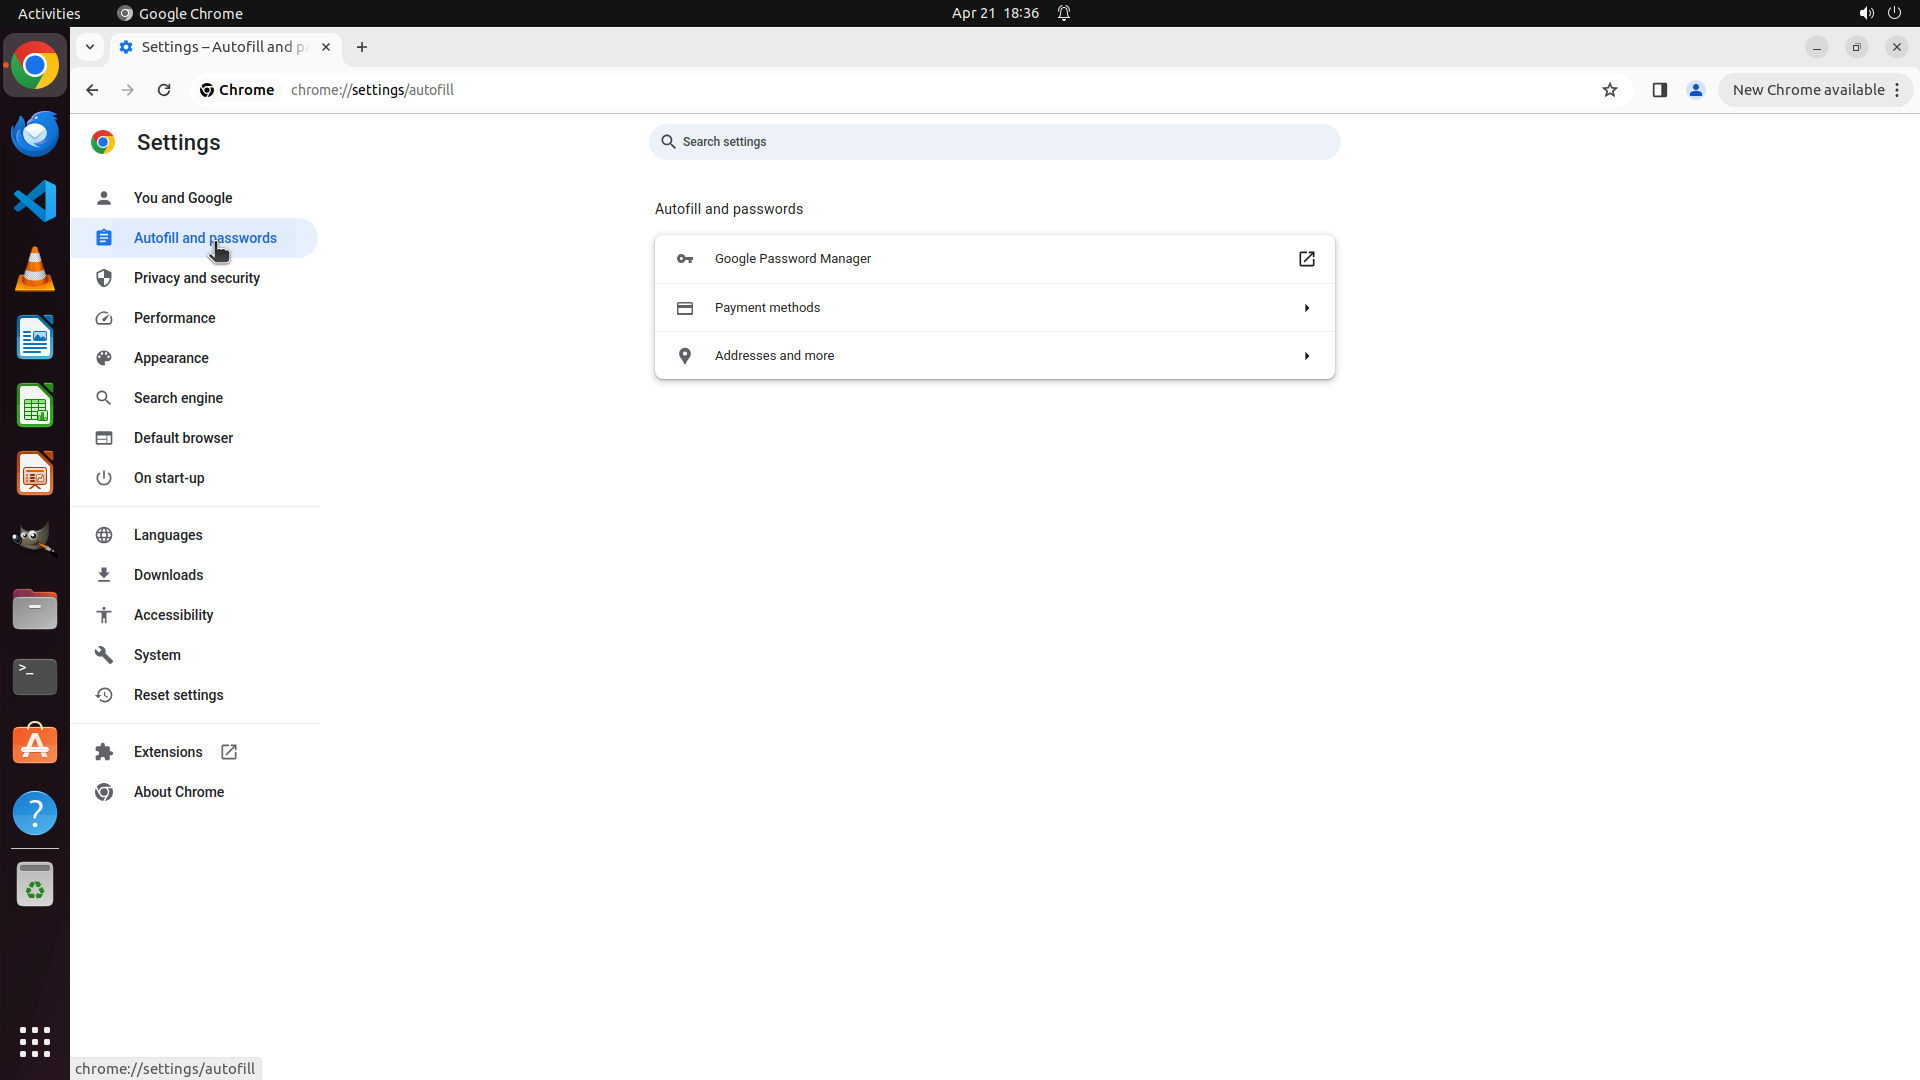Reload the settings page
The width and height of the screenshot is (1920, 1080).
click(164, 90)
